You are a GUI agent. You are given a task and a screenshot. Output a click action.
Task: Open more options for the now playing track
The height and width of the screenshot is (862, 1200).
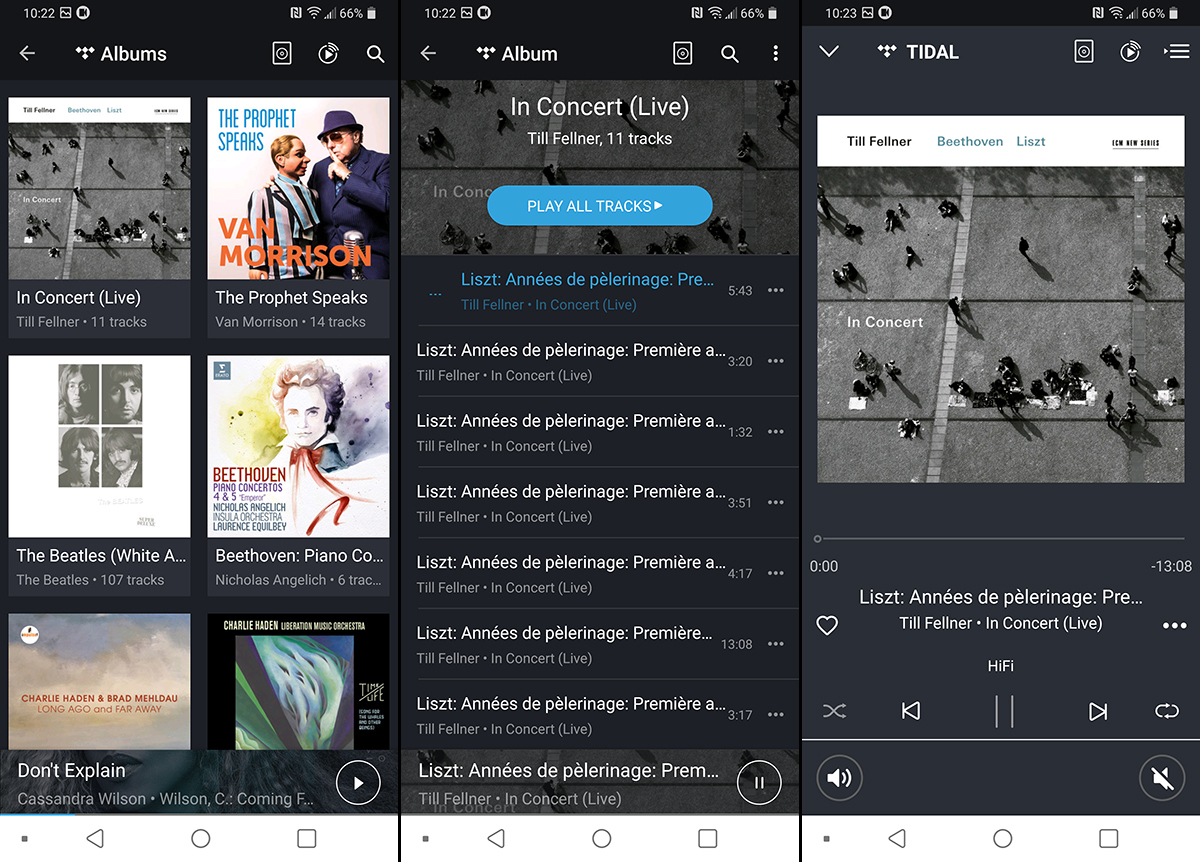pos(1174,626)
